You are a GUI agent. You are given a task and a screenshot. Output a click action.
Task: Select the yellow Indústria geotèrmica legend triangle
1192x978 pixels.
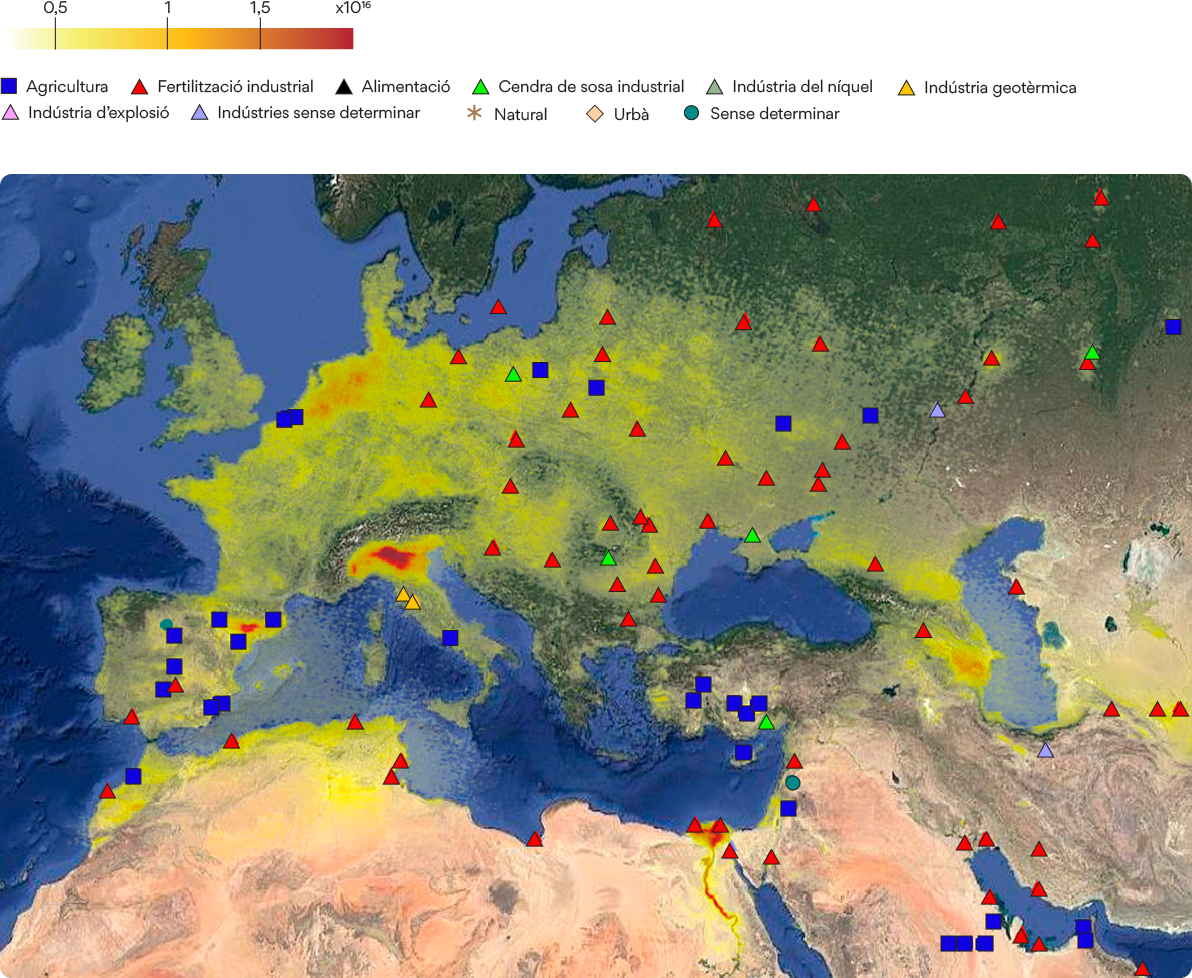(x=906, y=87)
